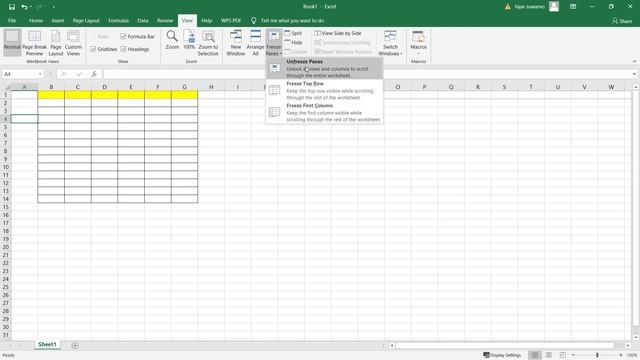The width and height of the screenshot is (640, 360).
Task: Click Page Layout icon in status bar
Action: pos(549,355)
